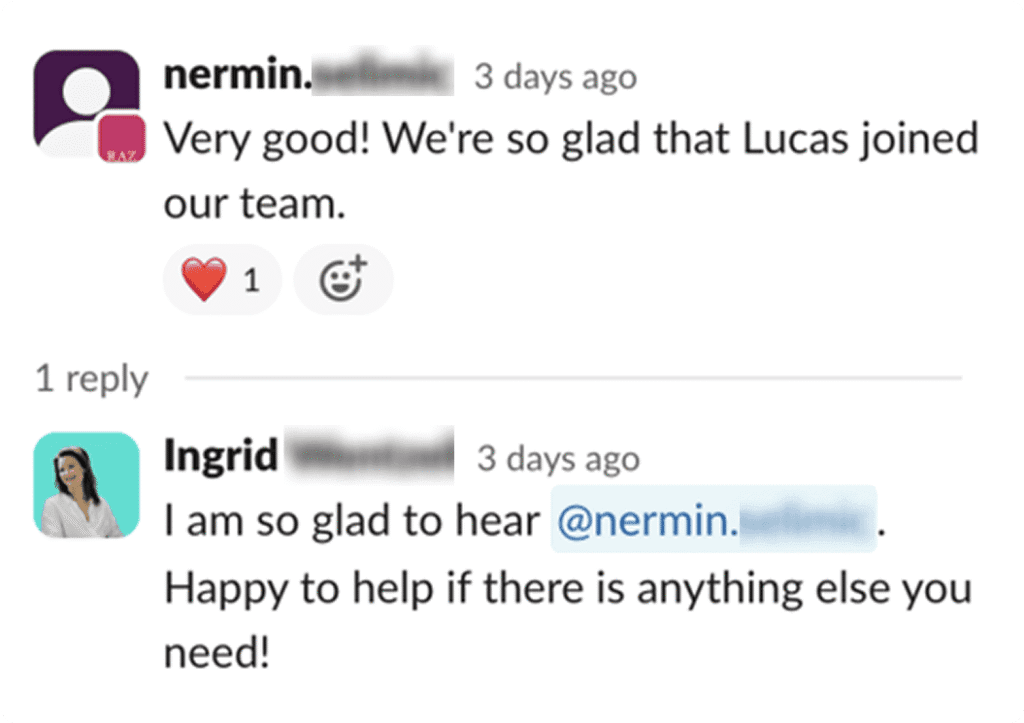
Task: Click the add reaction smiley icon
Action: point(344,280)
